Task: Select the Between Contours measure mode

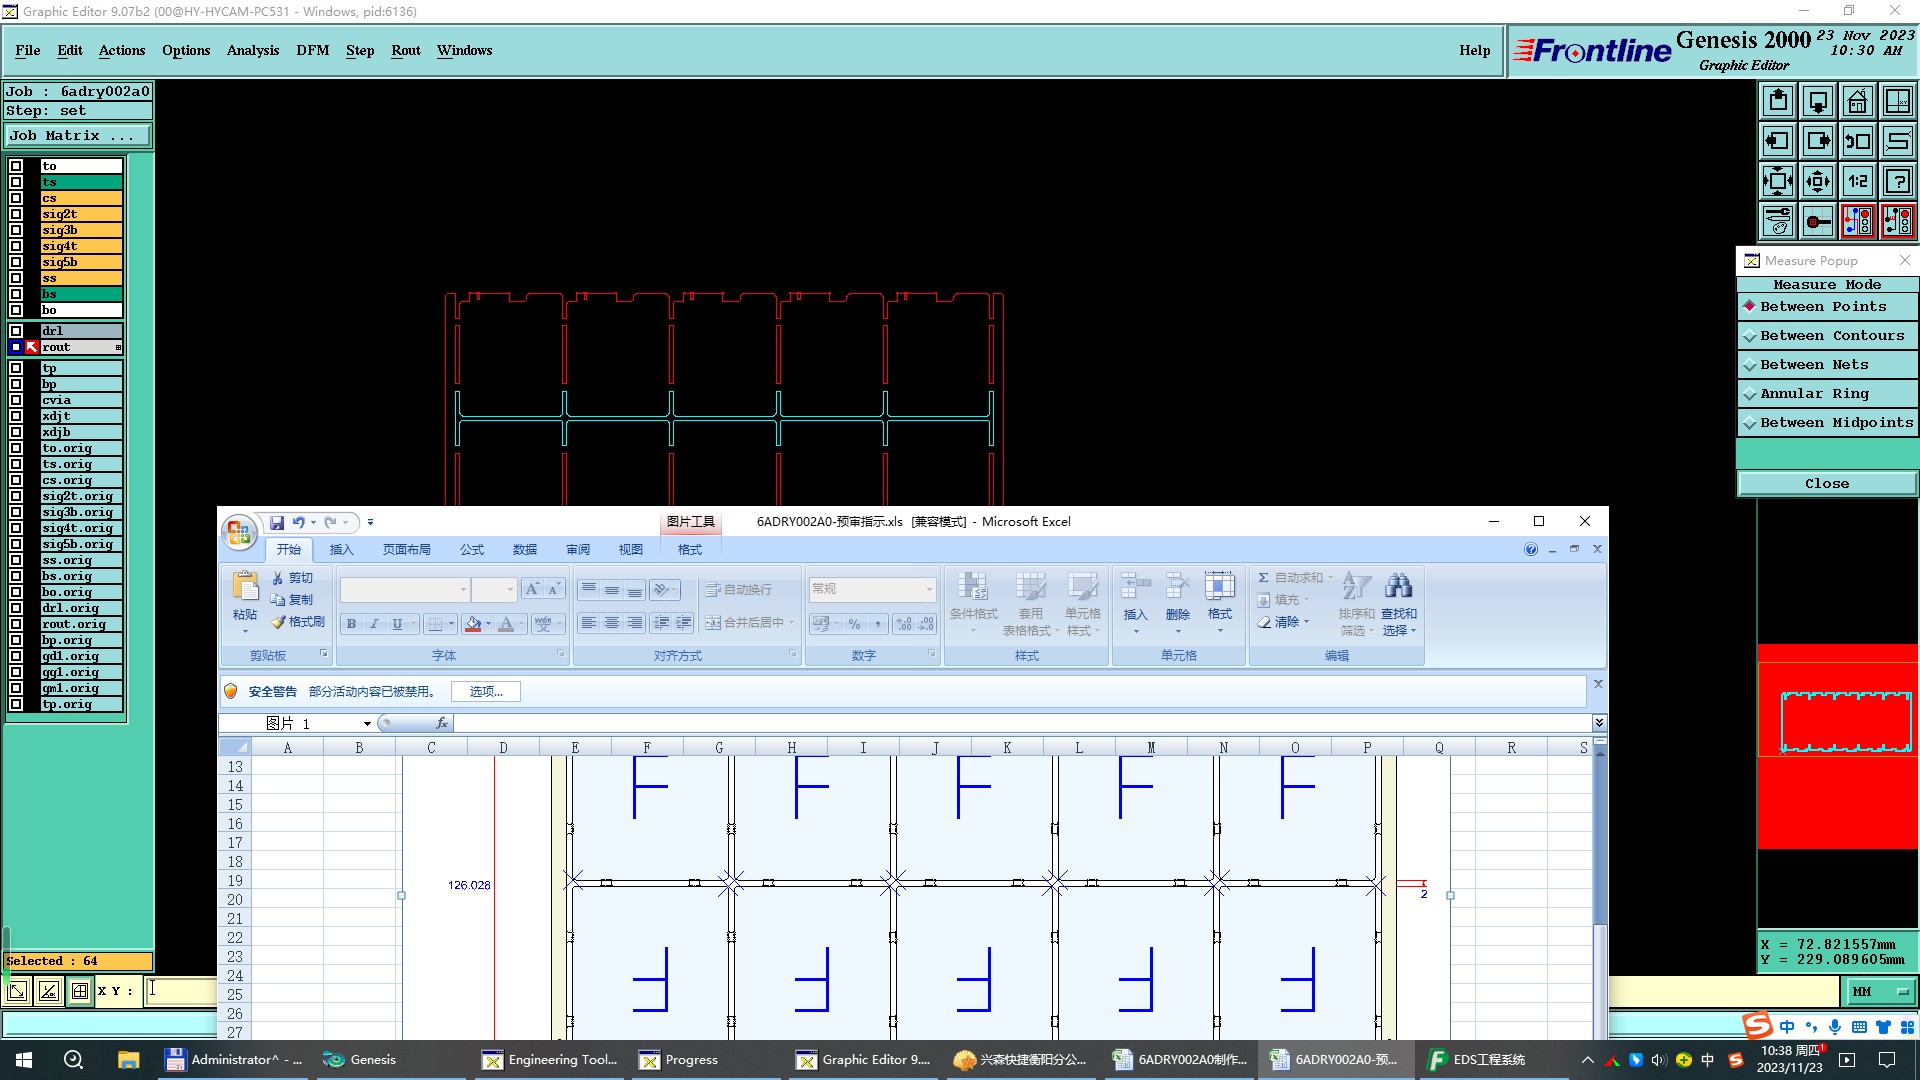Action: [x=1827, y=336]
